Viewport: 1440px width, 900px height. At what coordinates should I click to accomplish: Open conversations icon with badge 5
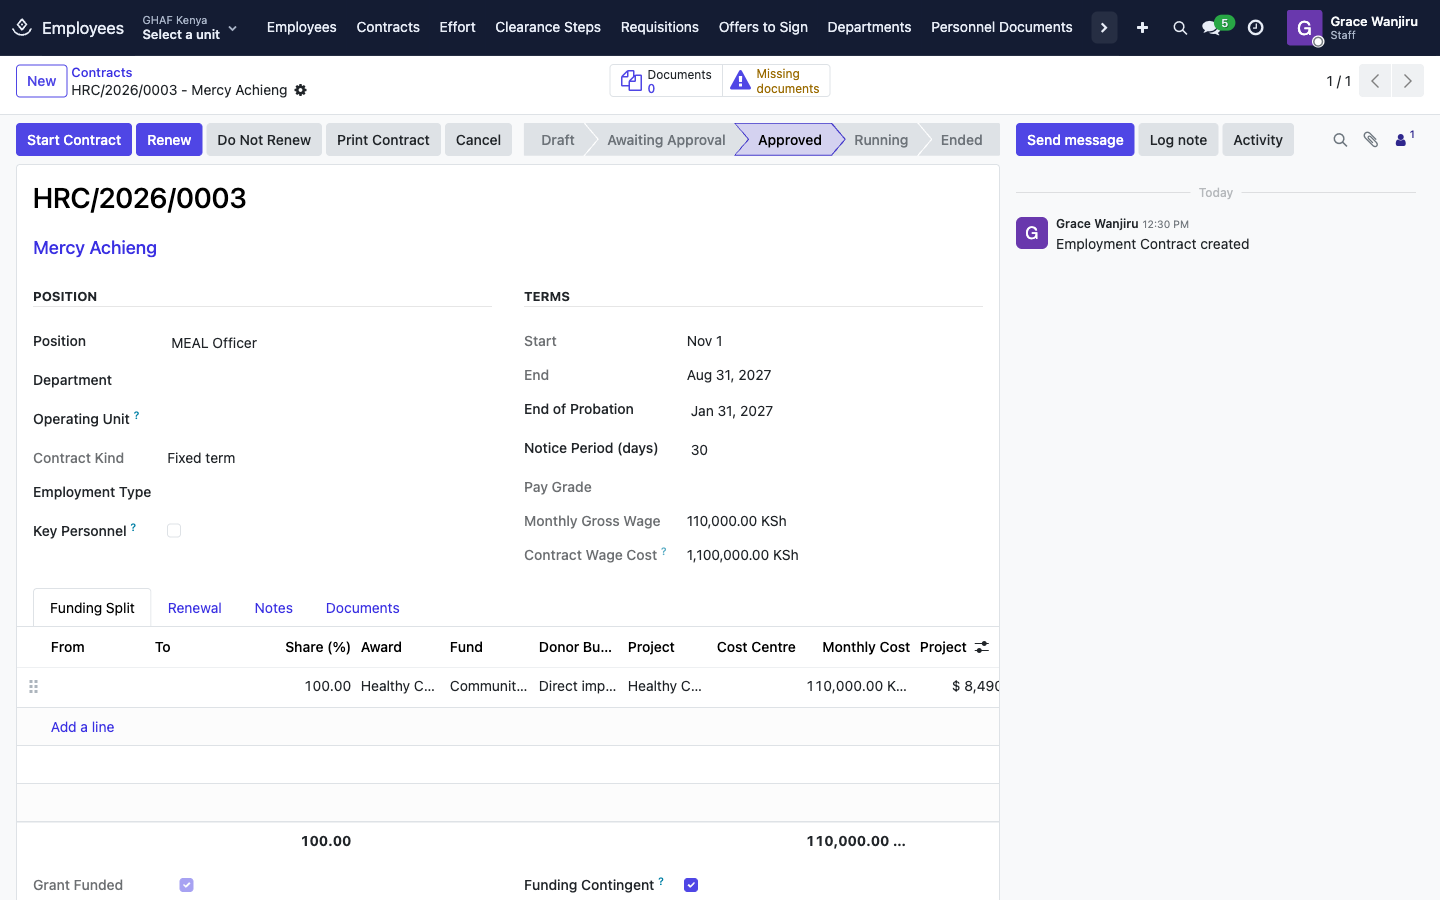(x=1216, y=27)
